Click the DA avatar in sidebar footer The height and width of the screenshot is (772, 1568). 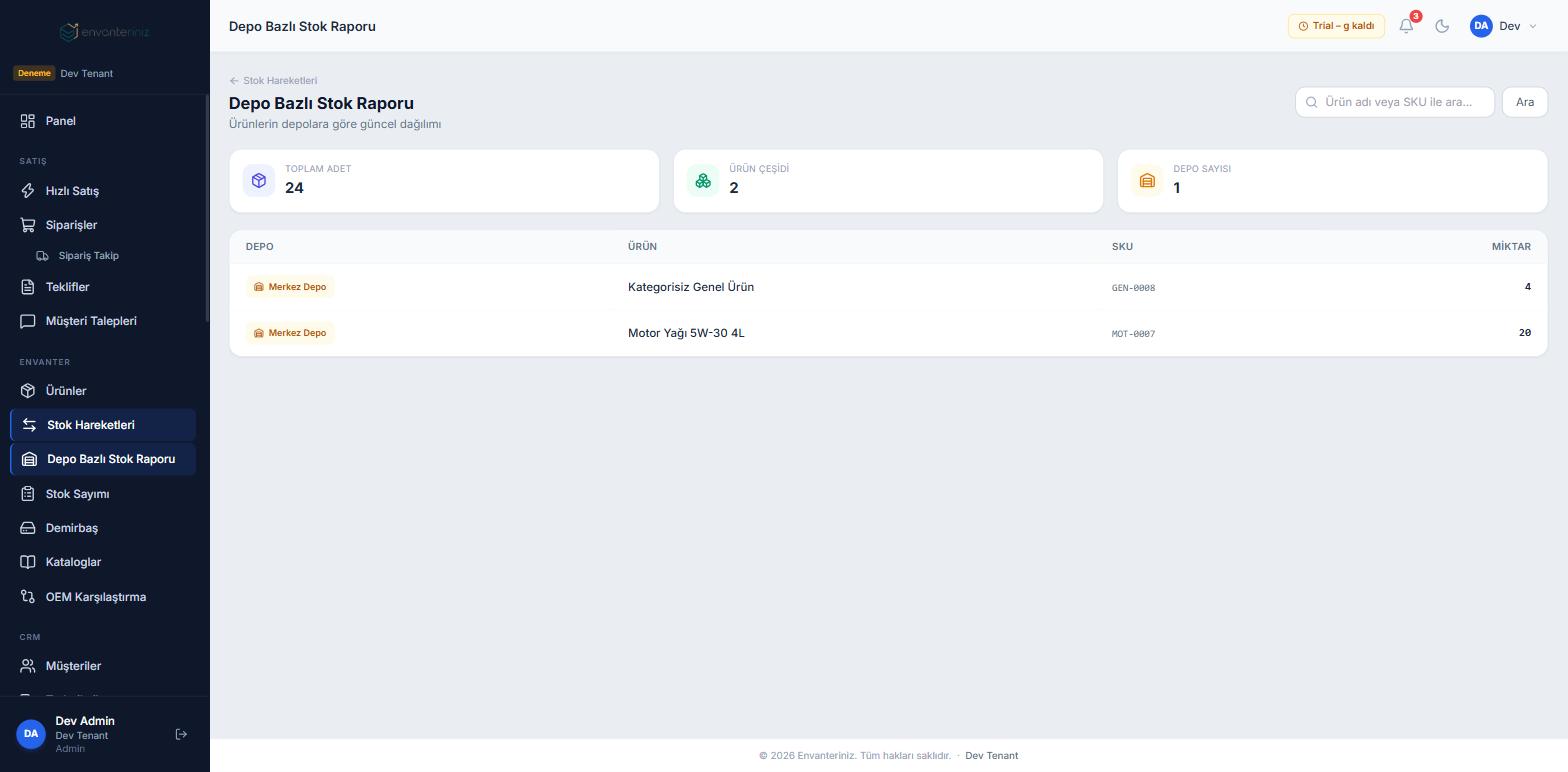31,734
